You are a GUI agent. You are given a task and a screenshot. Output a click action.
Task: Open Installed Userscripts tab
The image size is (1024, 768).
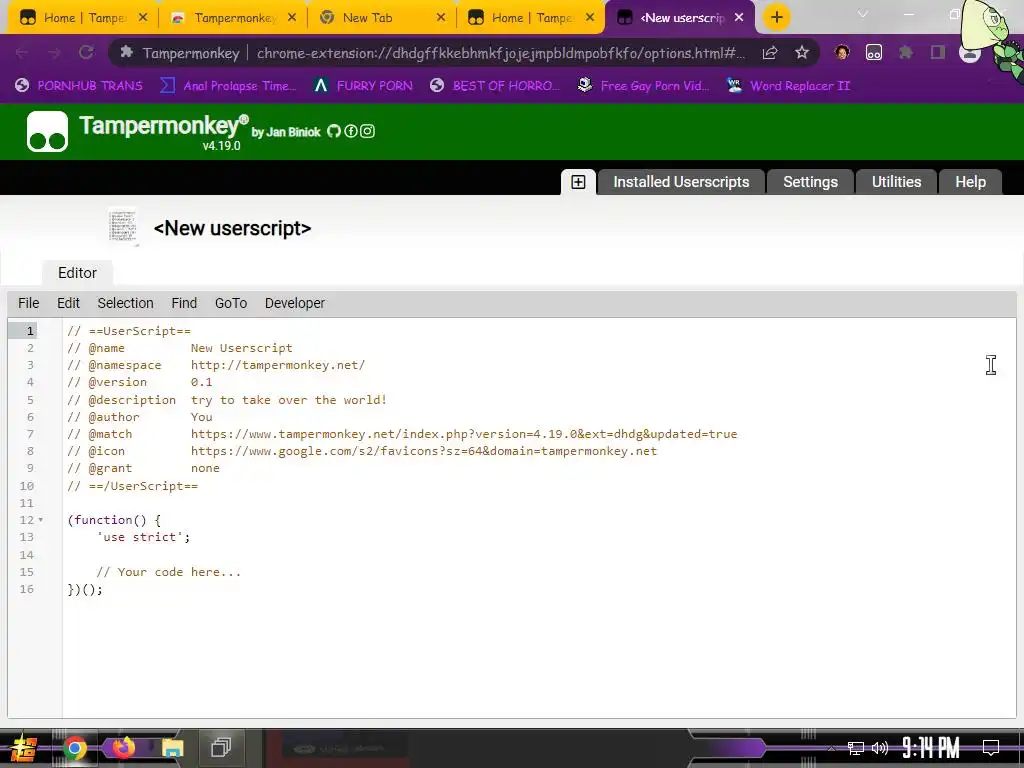click(680, 182)
